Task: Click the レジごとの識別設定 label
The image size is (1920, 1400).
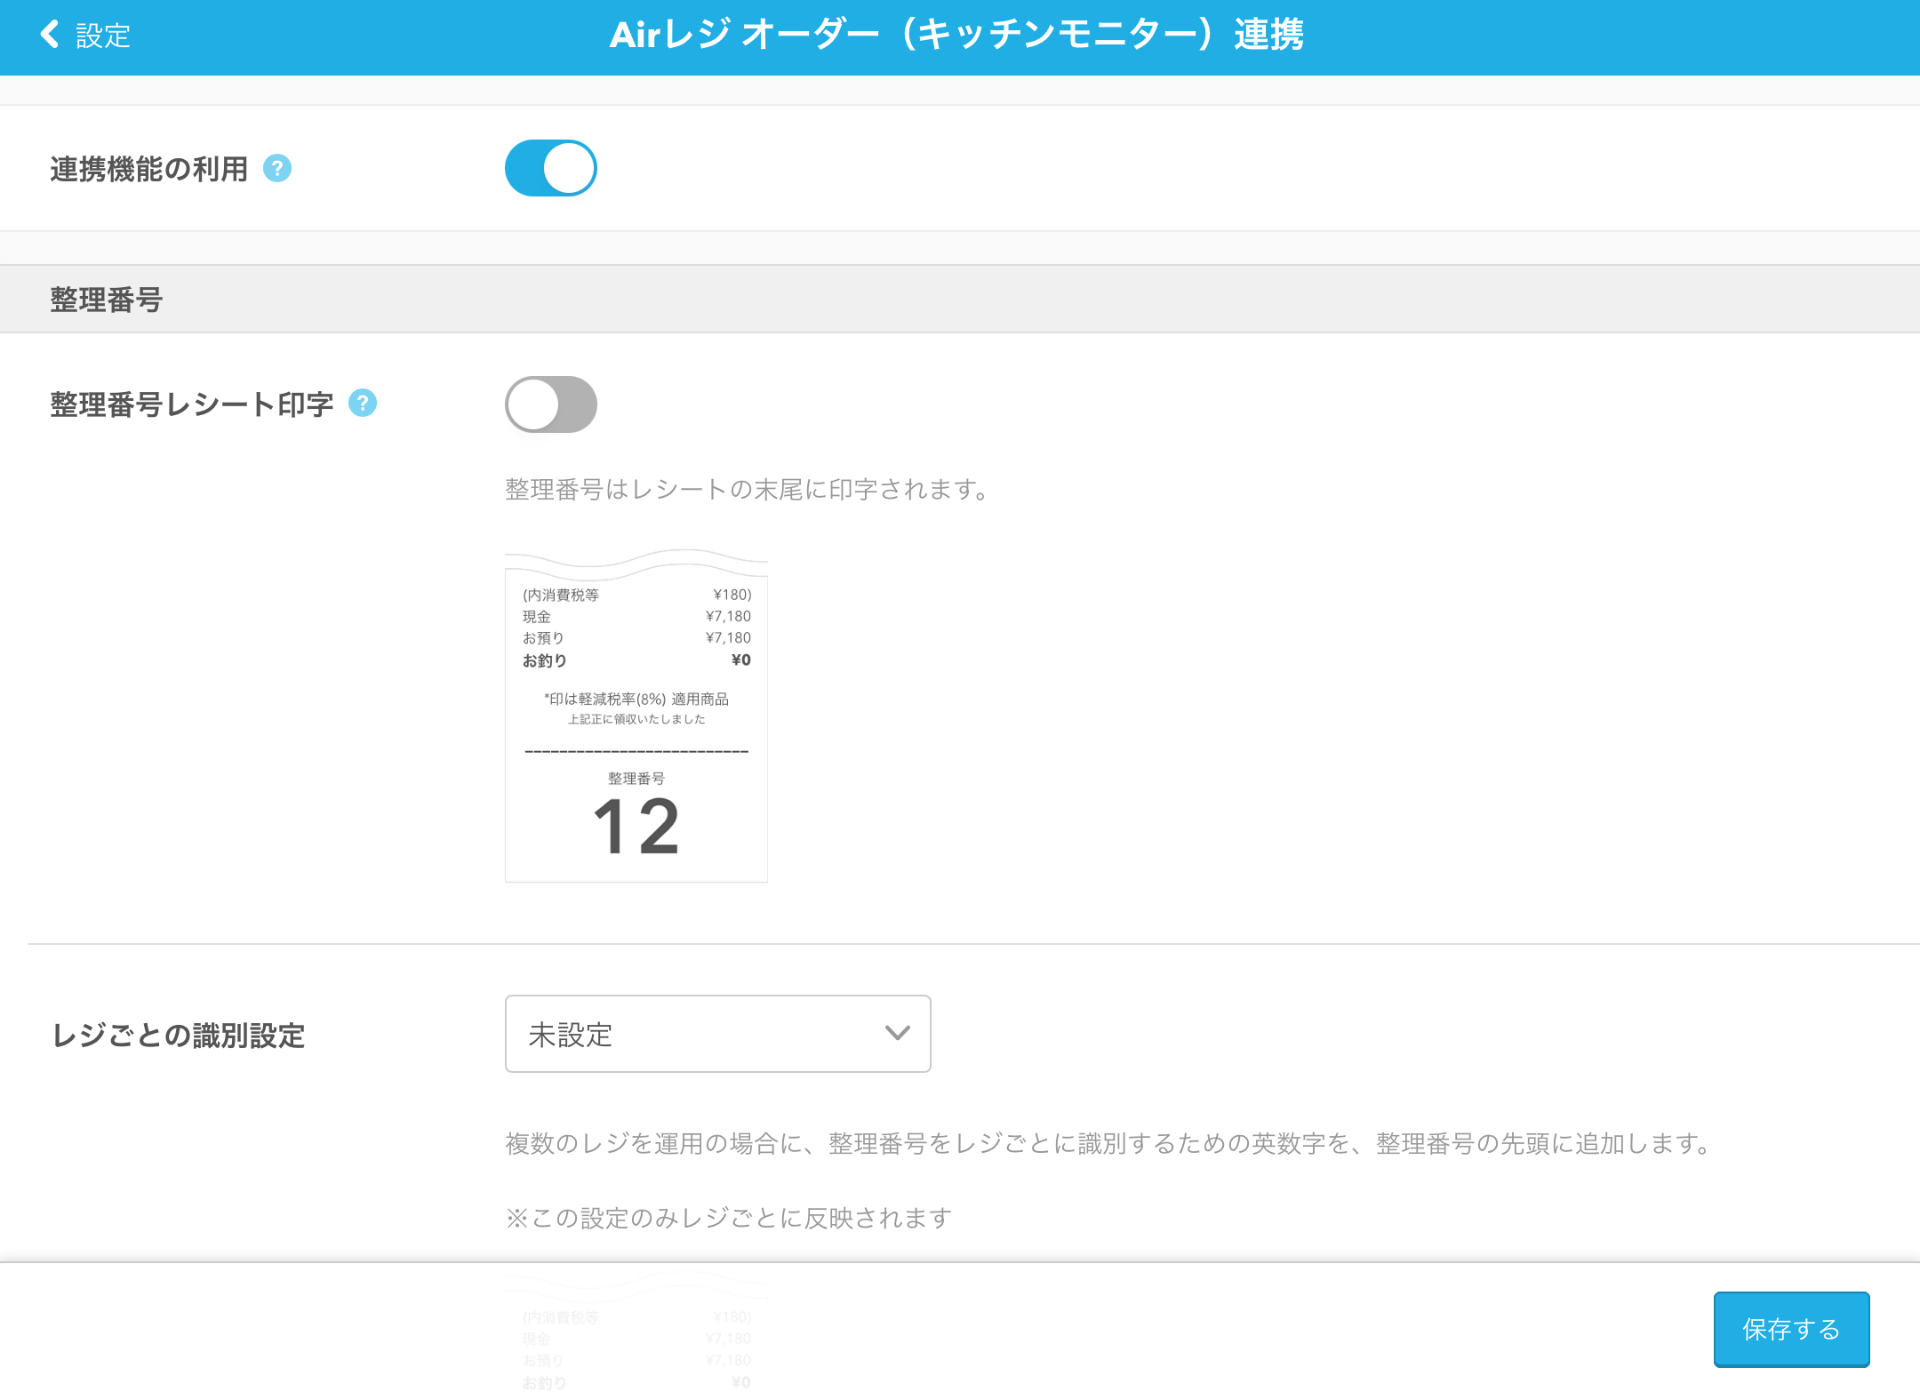Action: pyautogui.click(x=178, y=1035)
